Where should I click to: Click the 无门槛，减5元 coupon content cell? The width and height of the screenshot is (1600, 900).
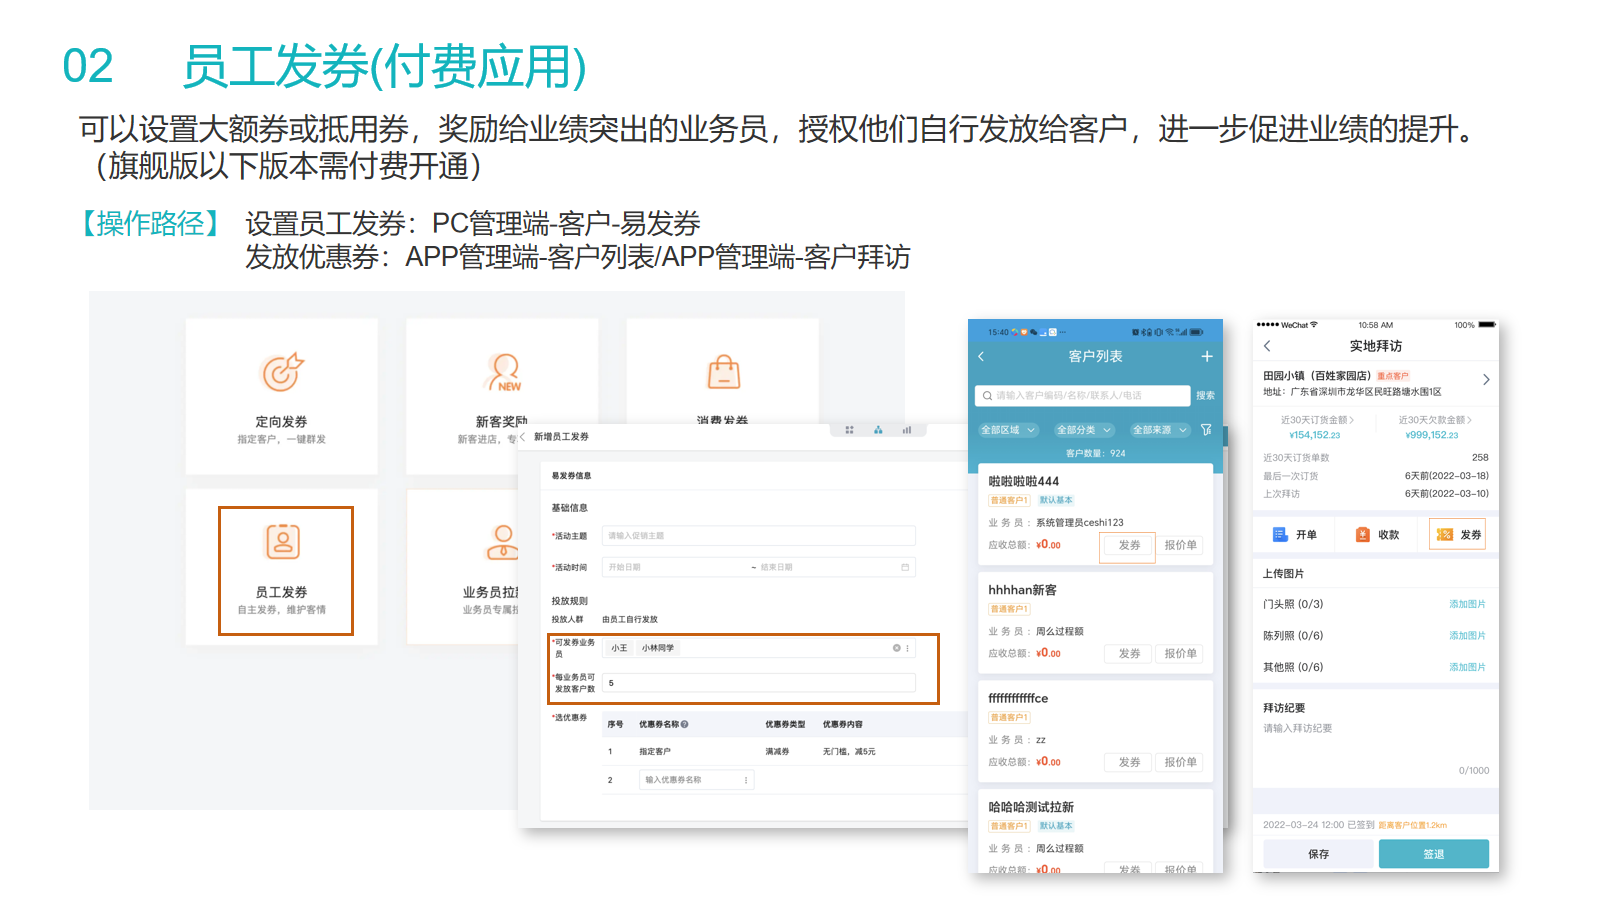point(849,752)
